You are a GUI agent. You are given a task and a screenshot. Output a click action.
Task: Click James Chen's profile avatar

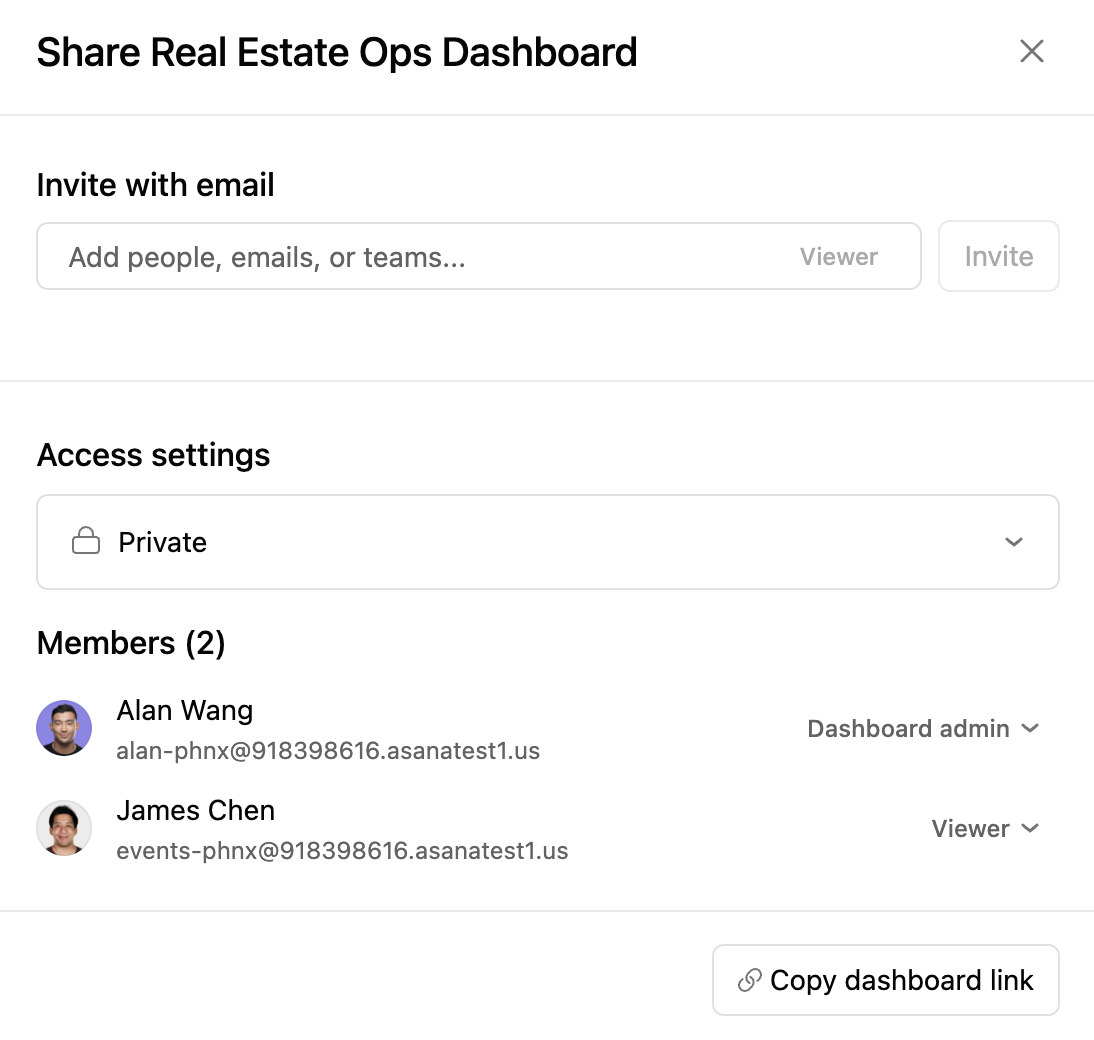pyautogui.click(x=64, y=828)
